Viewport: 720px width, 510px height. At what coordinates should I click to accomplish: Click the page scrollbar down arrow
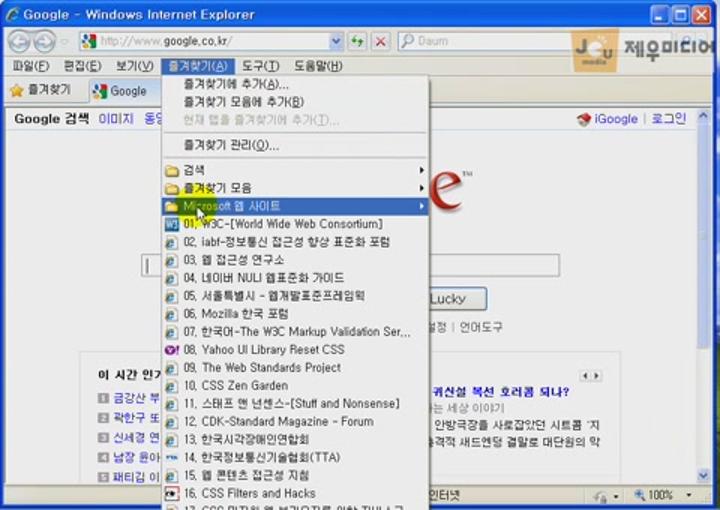coord(703,476)
